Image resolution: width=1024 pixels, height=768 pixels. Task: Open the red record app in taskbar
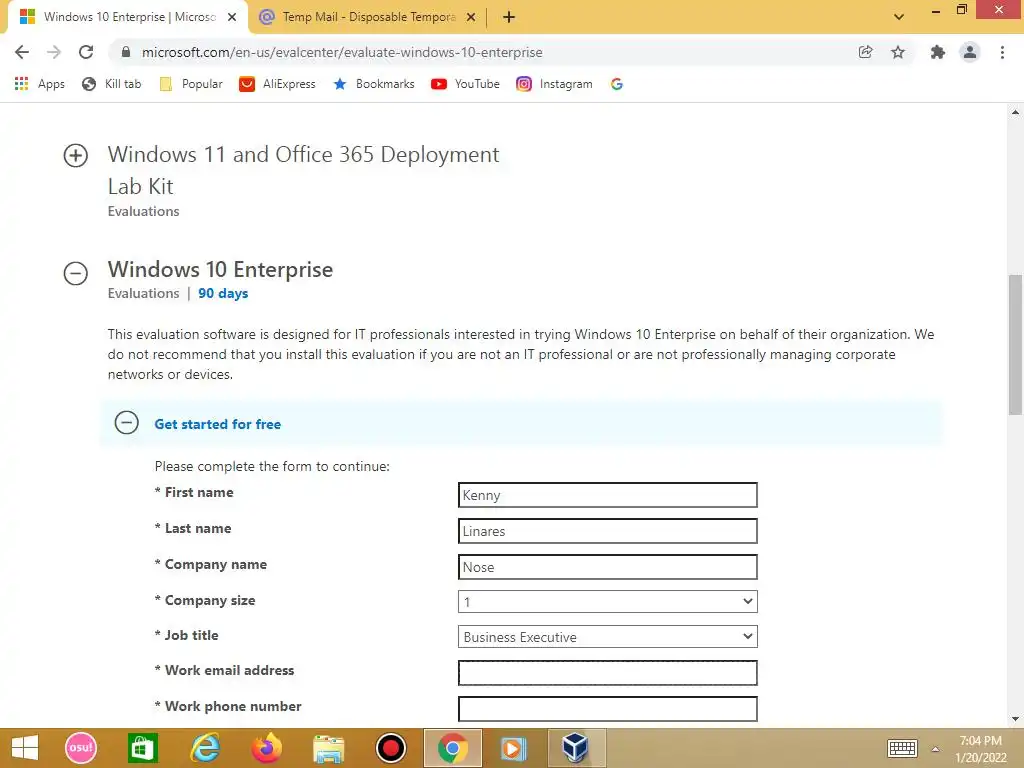coord(391,748)
